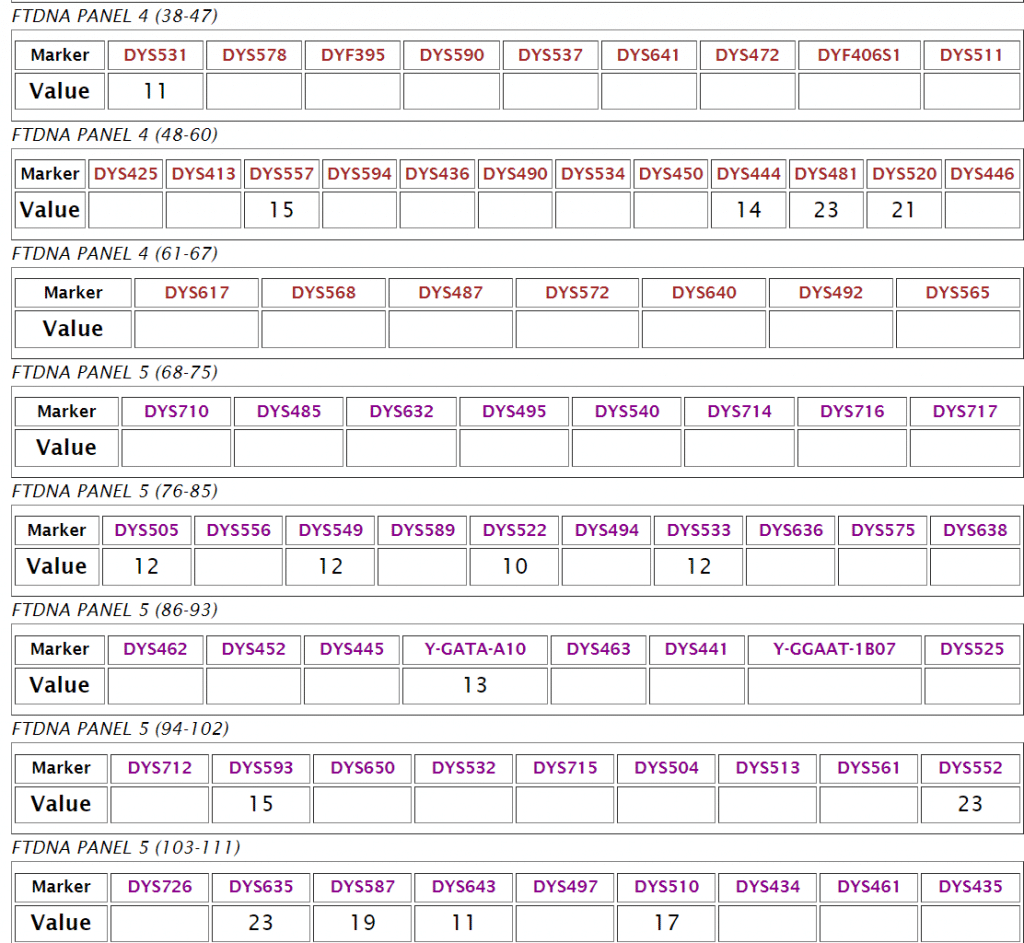Viewport: 1024px width, 943px height.
Task: Open the Y-GGAAT-1B07 marker link
Action: coord(835,649)
